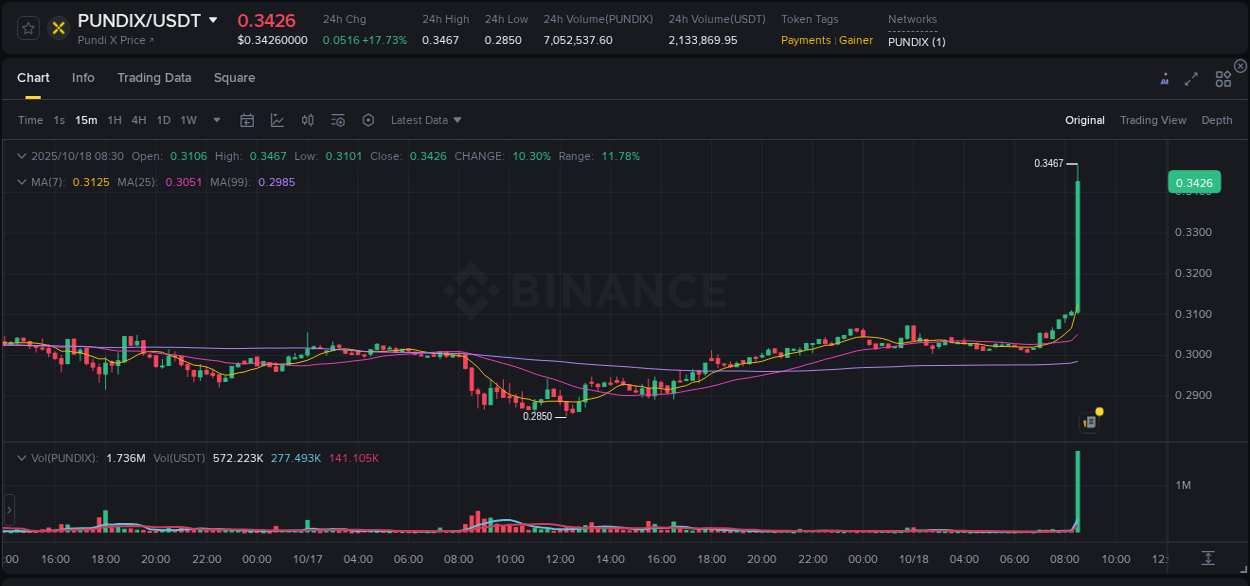
Task: Switch chart style using the line chart icon
Action: click(277, 119)
